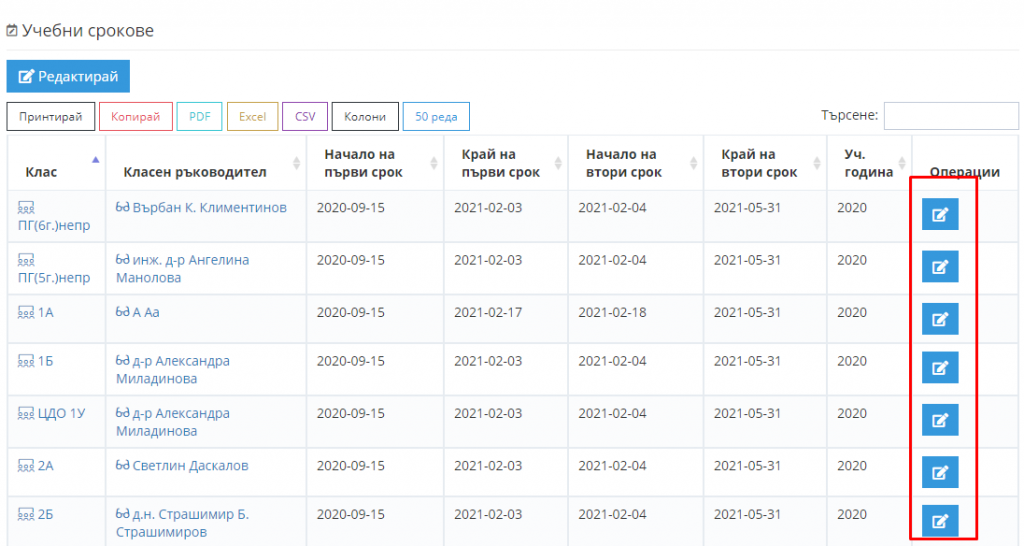Open the 50 реда rows selector
The height and width of the screenshot is (546, 1024).
click(436, 117)
